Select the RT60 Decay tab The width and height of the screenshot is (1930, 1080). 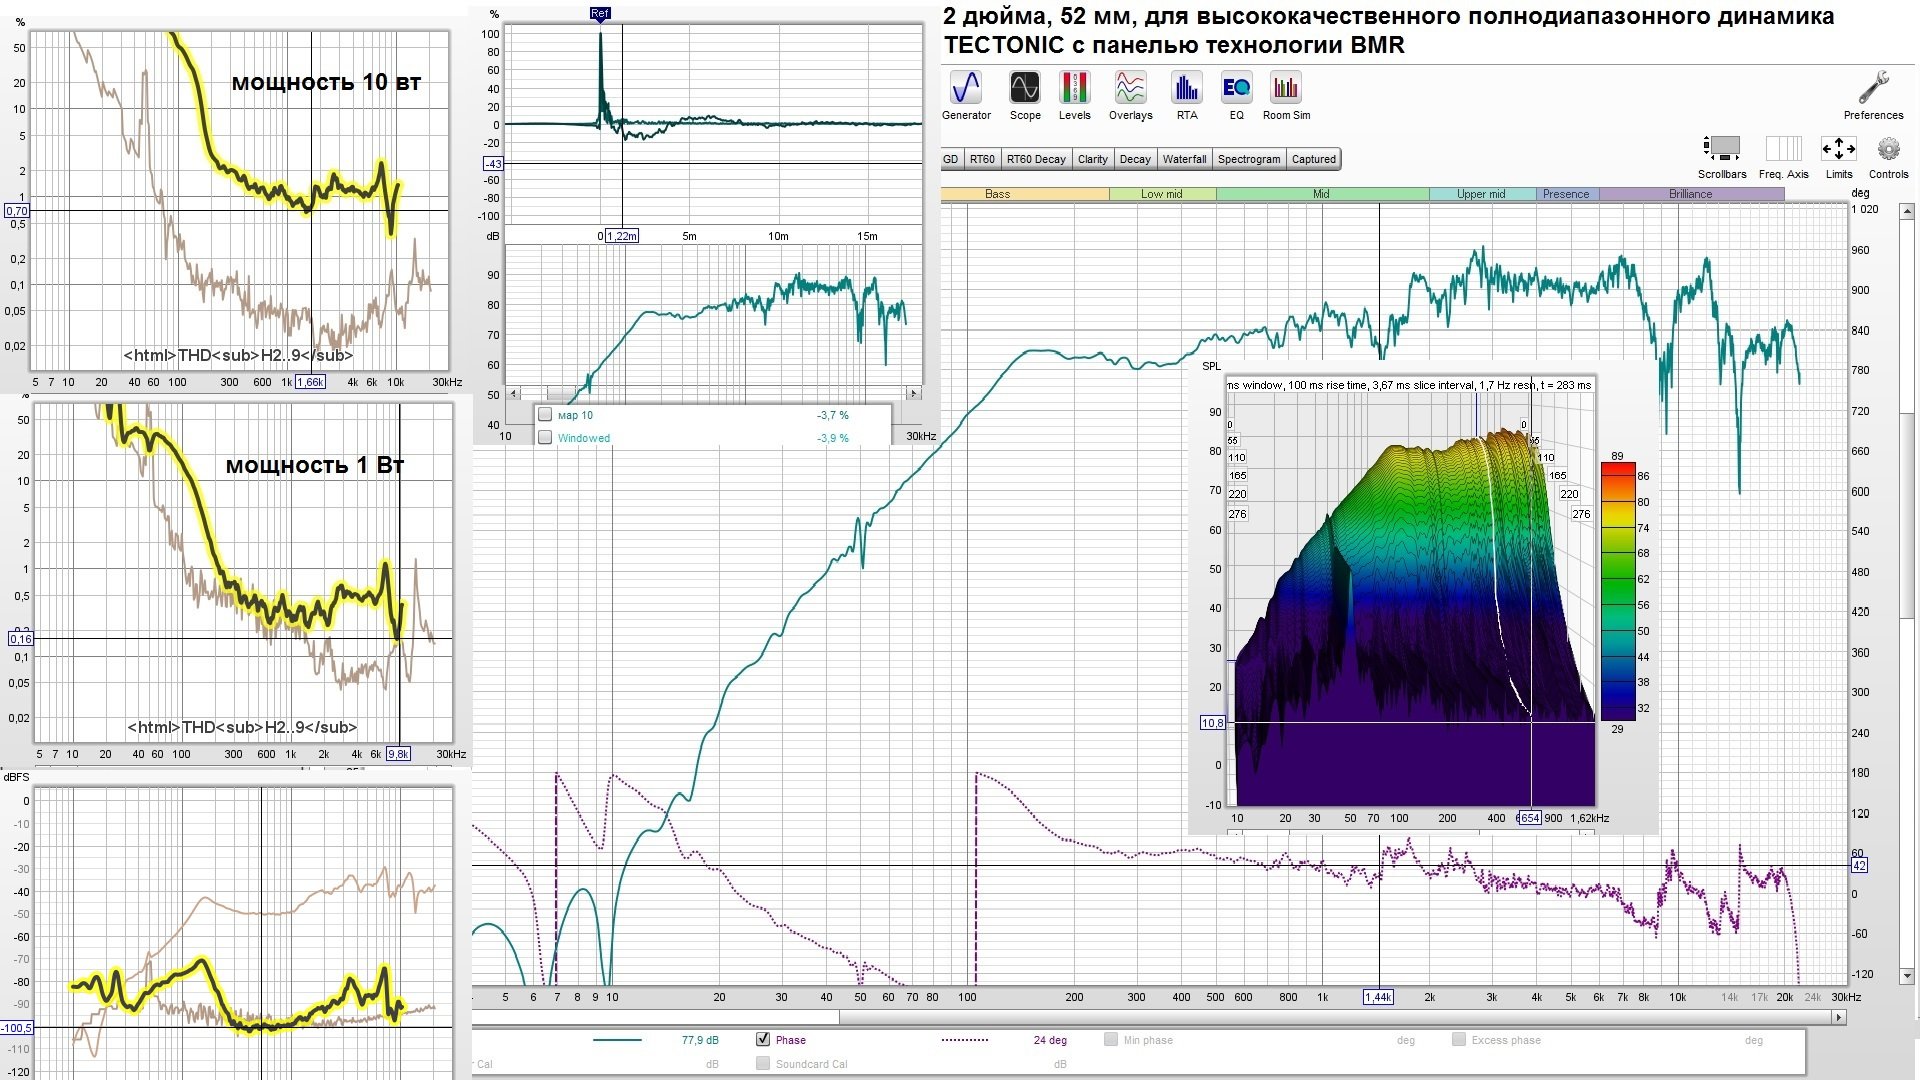click(x=1035, y=159)
